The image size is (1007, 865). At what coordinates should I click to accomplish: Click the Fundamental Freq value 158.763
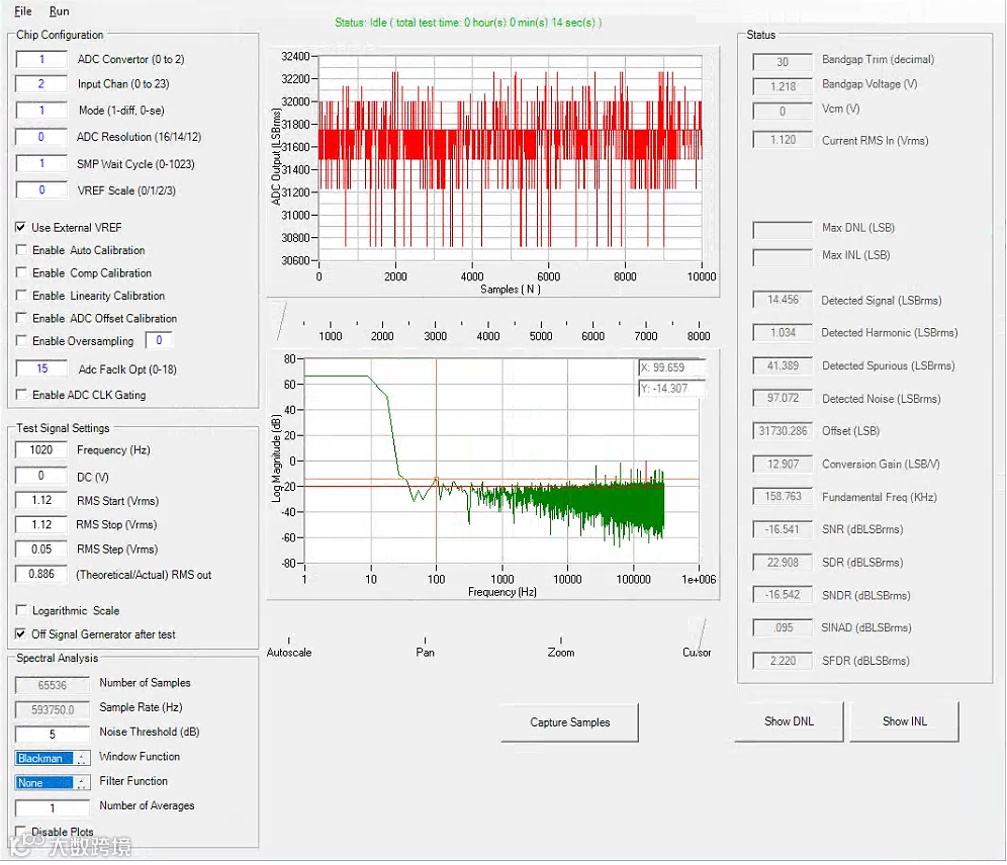tap(782, 496)
